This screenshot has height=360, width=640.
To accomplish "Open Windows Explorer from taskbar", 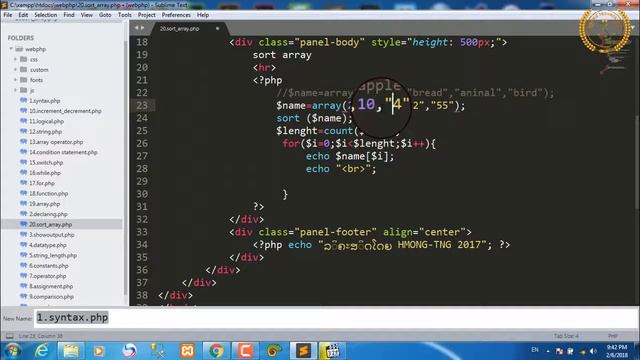I will coord(71,351).
